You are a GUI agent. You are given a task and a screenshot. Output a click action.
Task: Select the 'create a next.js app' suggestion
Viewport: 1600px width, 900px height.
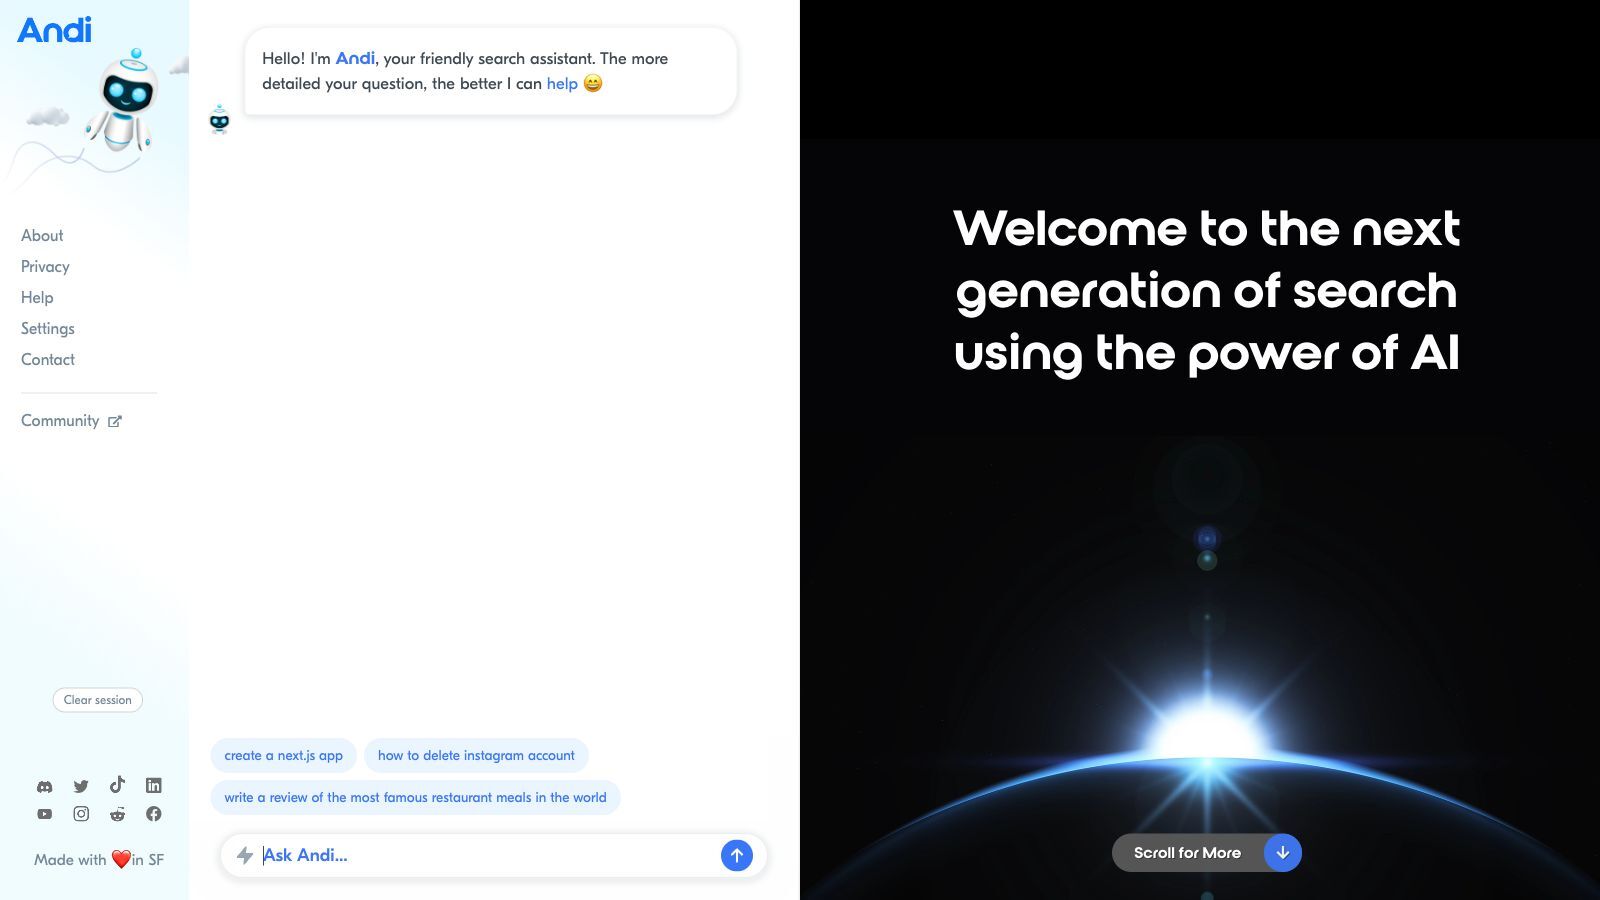tap(284, 756)
